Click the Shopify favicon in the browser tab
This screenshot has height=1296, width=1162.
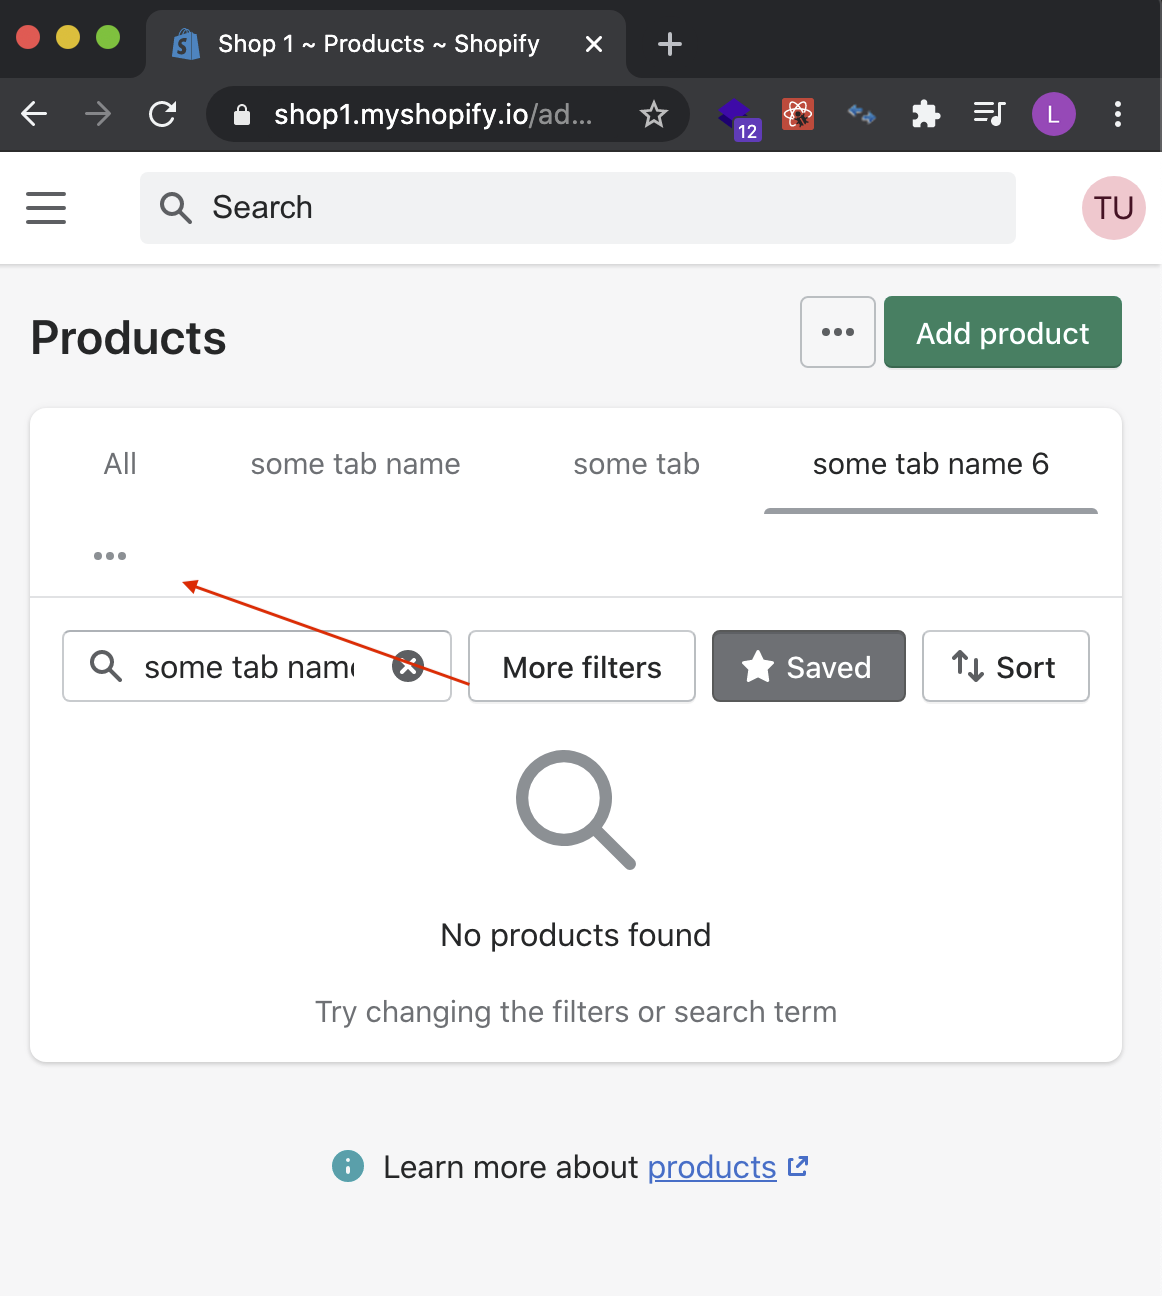186,44
